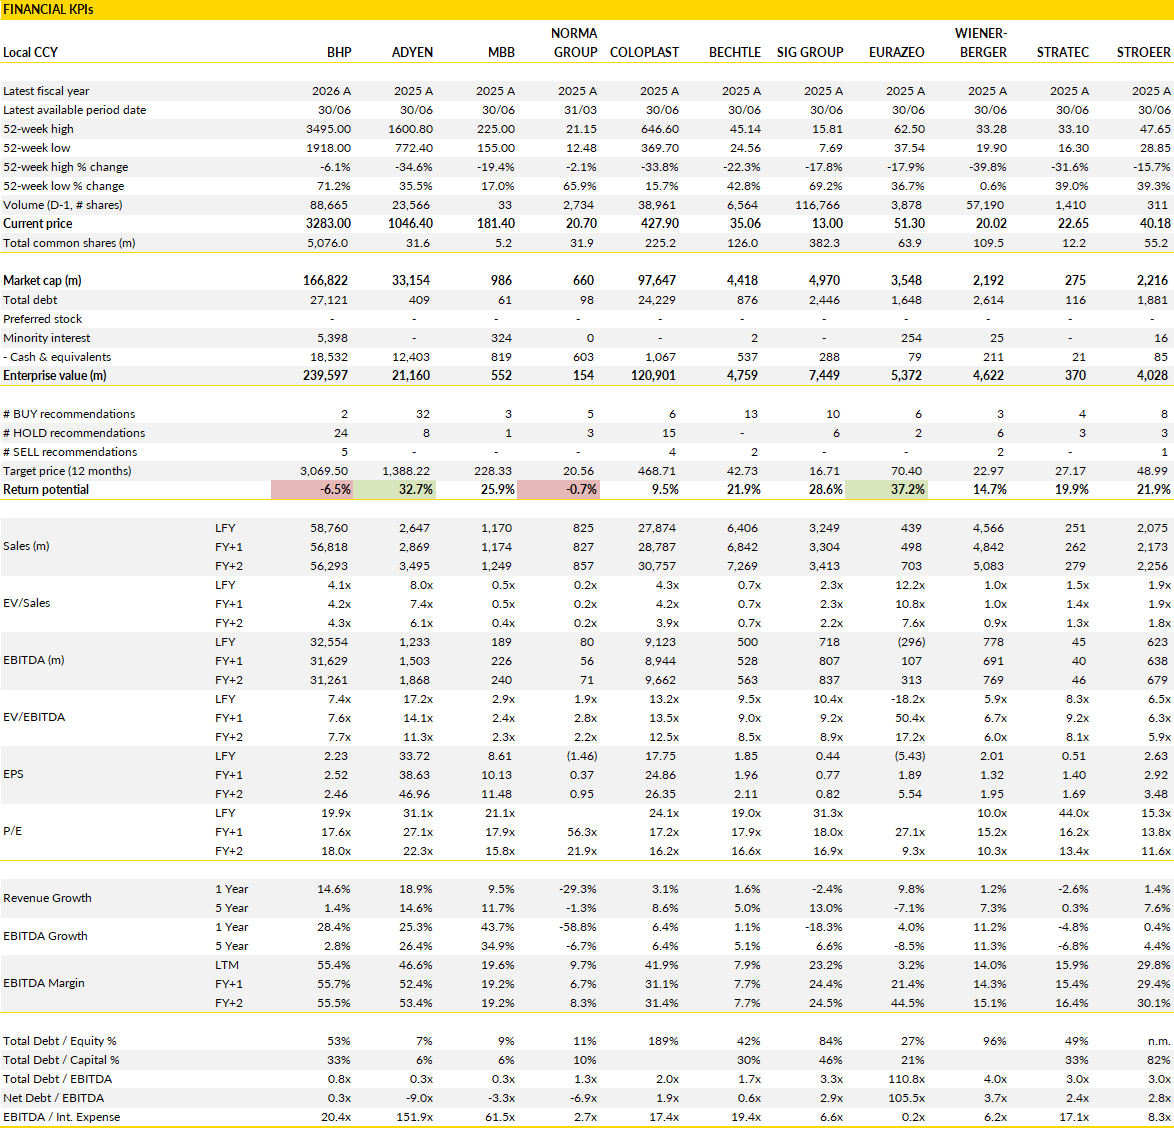Click the Net Debt / EBITDA label
Image resolution: width=1174 pixels, height=1128 pixels.
[x=53, y=1098]
